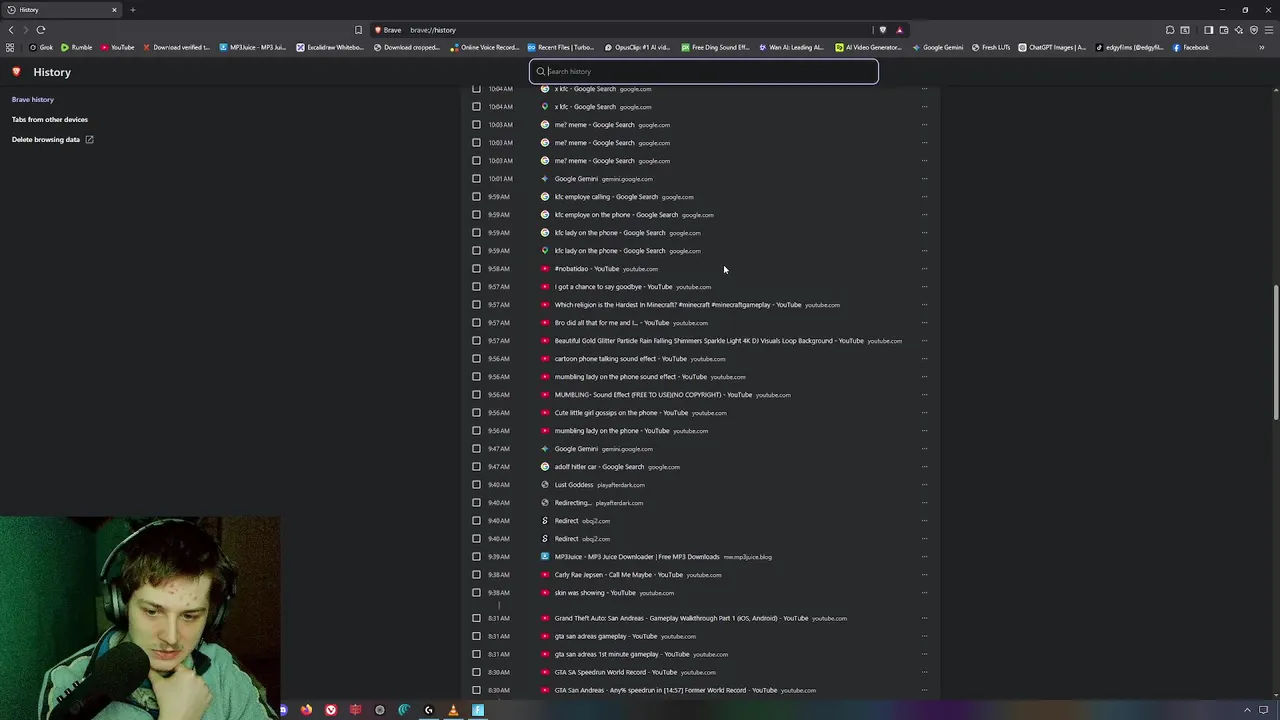
Task: Open 'Grand Theft Auto: San Andreas - Gameplay Walkthrough' link
Action: point(681,618)
